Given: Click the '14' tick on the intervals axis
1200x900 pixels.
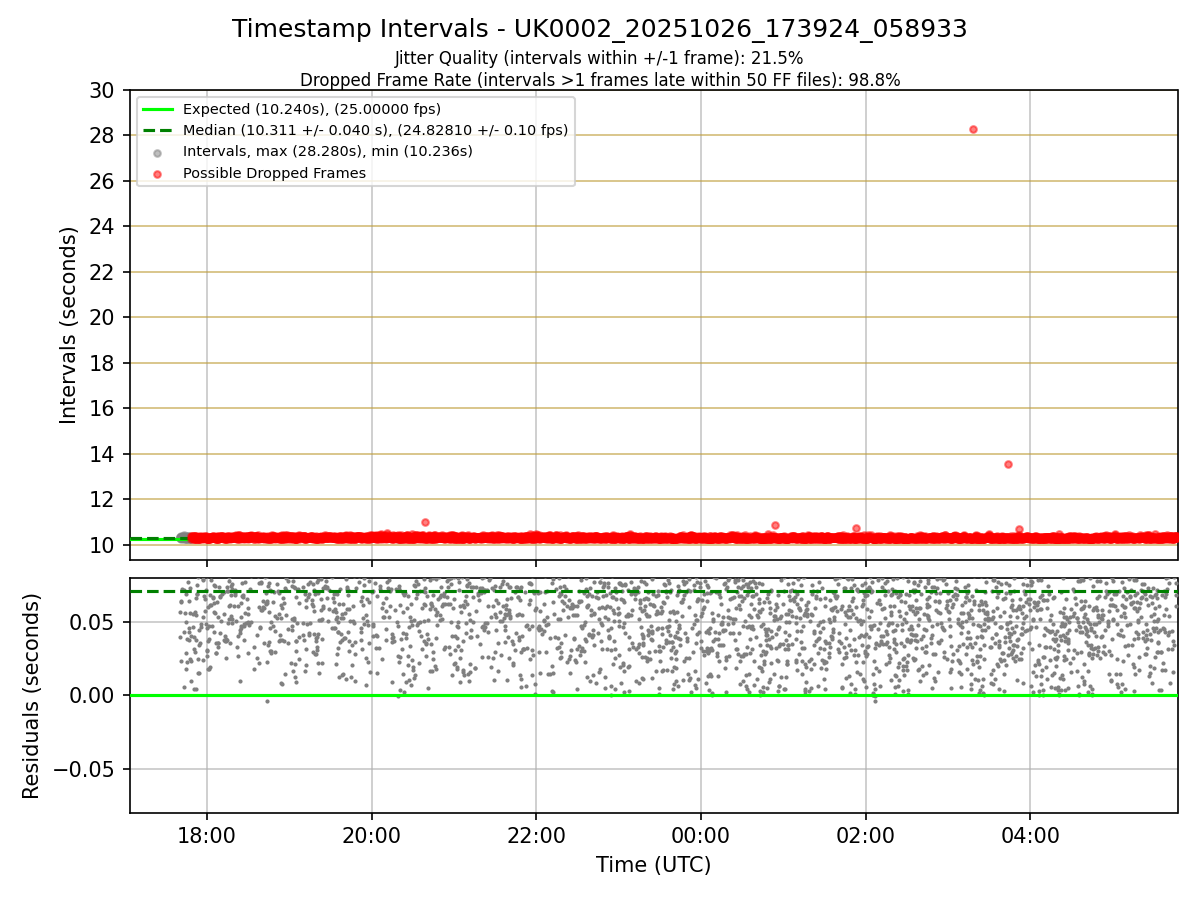Looking at the screenshot, I should 103,454.
